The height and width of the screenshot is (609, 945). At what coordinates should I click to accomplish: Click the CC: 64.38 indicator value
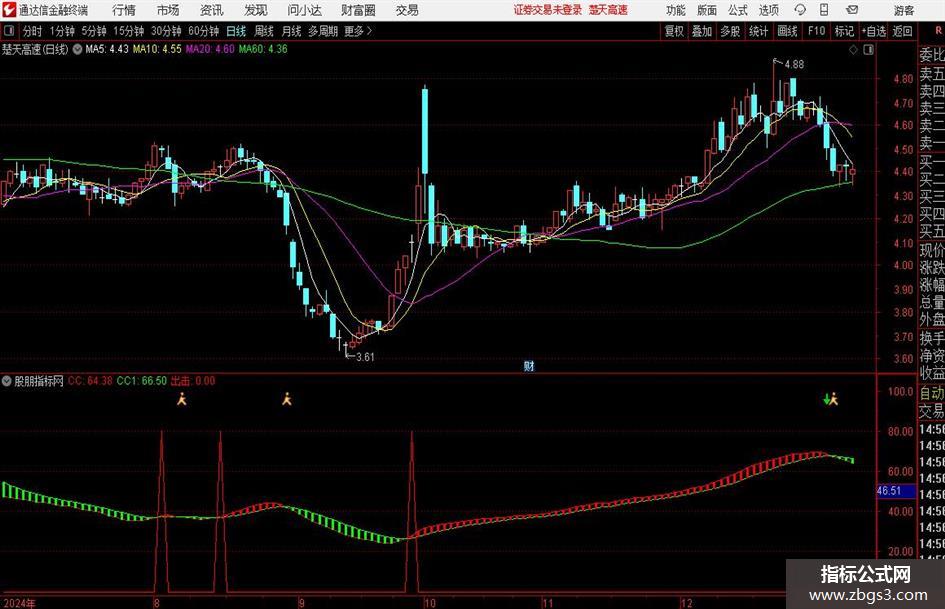click(90, 381)
